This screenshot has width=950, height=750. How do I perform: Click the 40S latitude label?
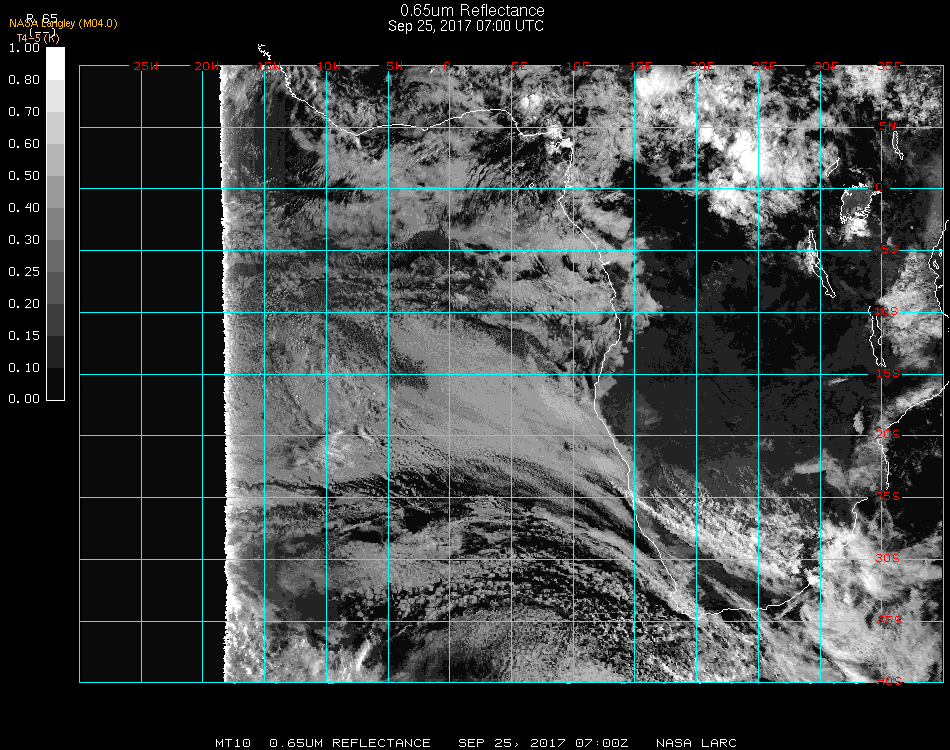click(889, 681)
